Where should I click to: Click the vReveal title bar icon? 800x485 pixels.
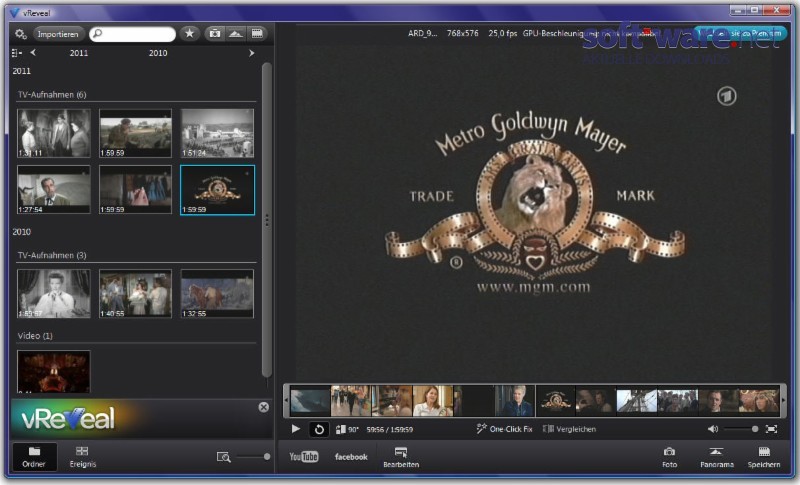pos(14,13)
